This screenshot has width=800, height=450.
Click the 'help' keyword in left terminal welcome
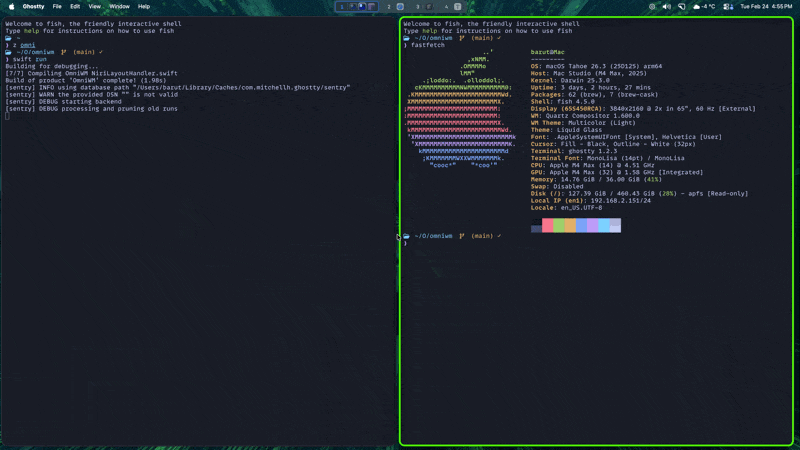pyautogui.click(x=32, y=31)
